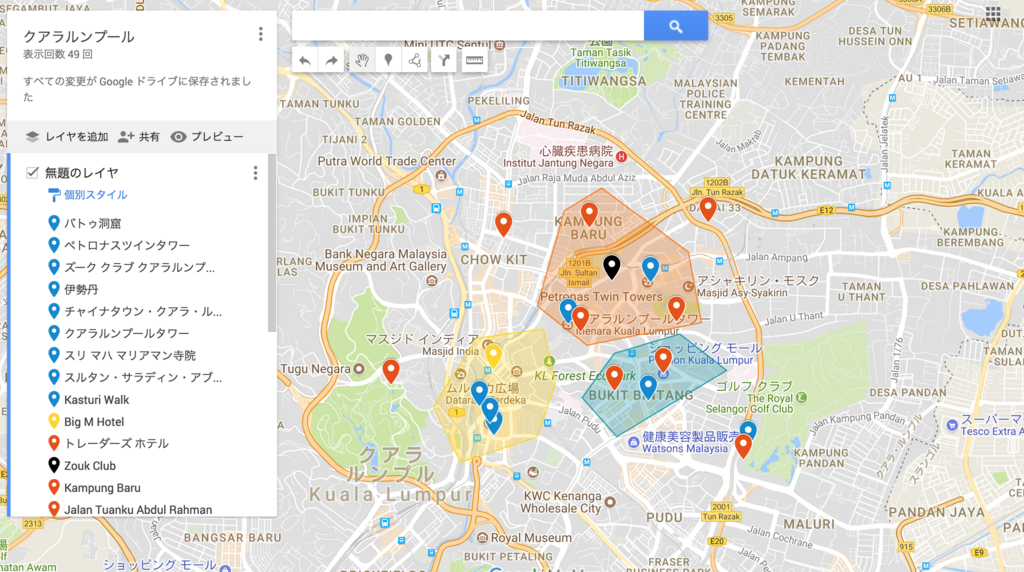Open the 個別スタイル style link
The width and height of the screenshot is (1024, 572).
88,195
